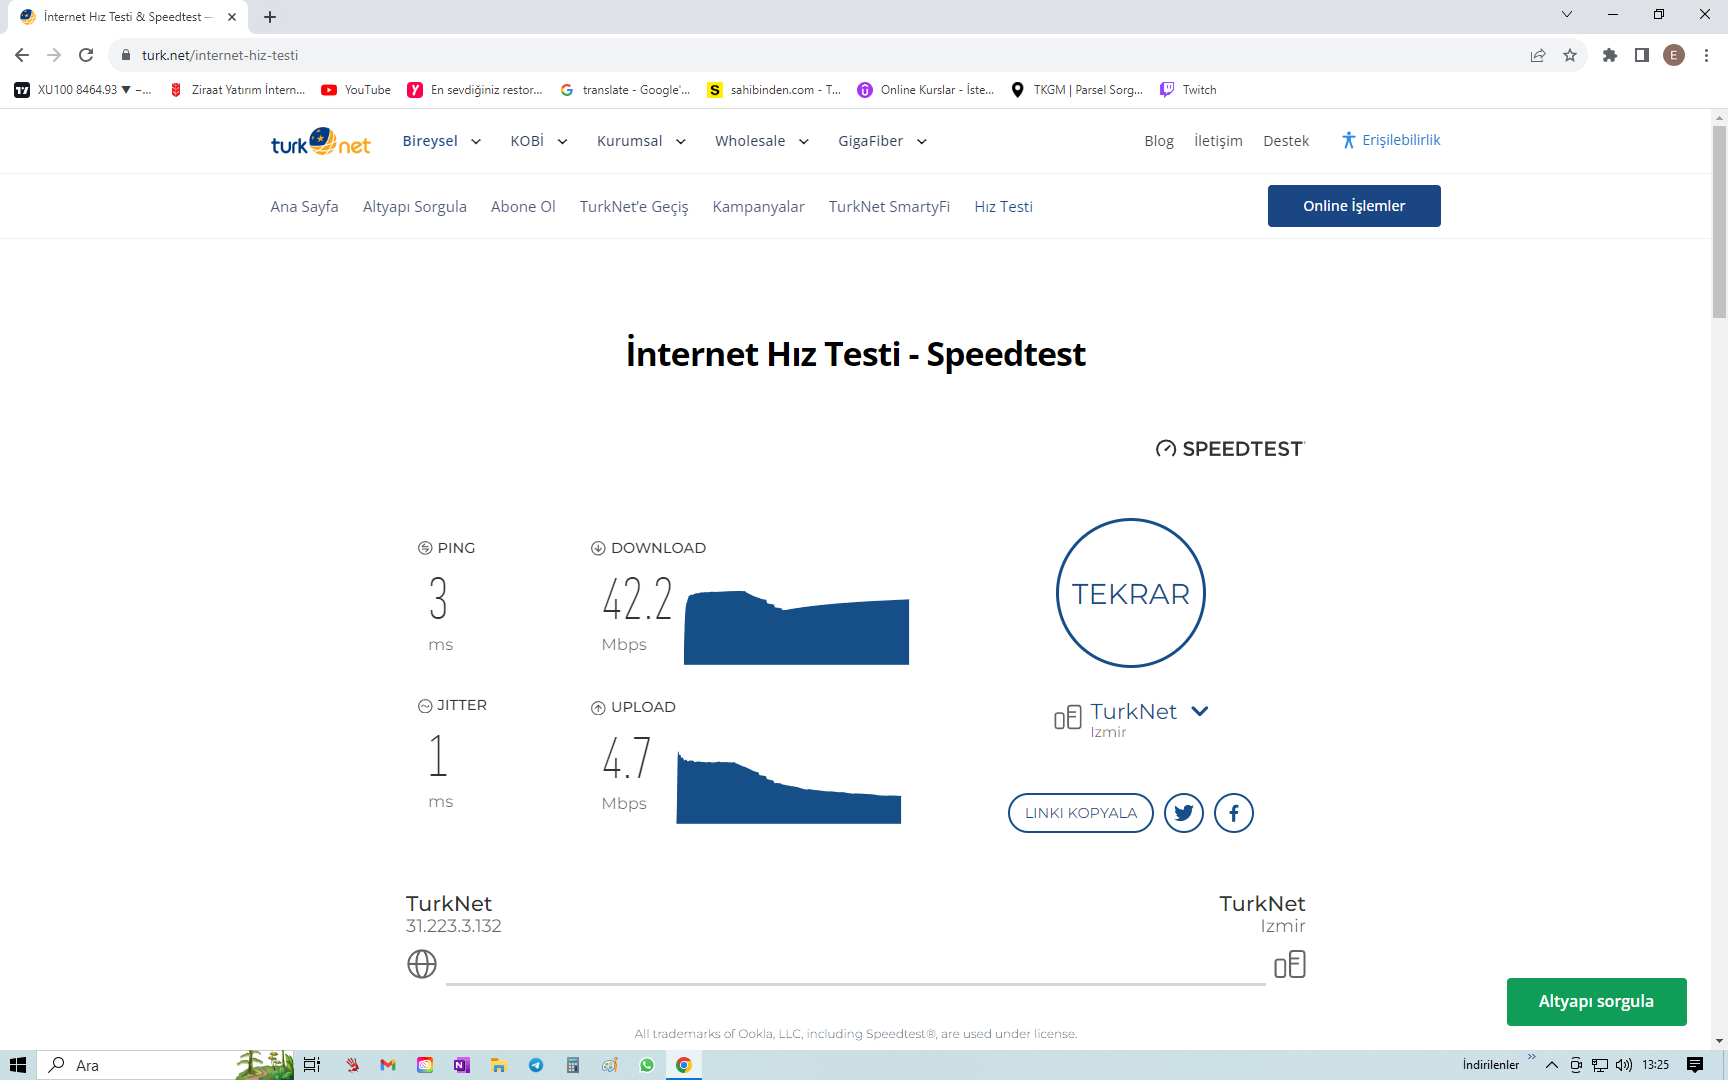This screenshot has width=1728, height=1080.
Task: Open the Erişilebilirlik accessibility link
Action: 1391,140
